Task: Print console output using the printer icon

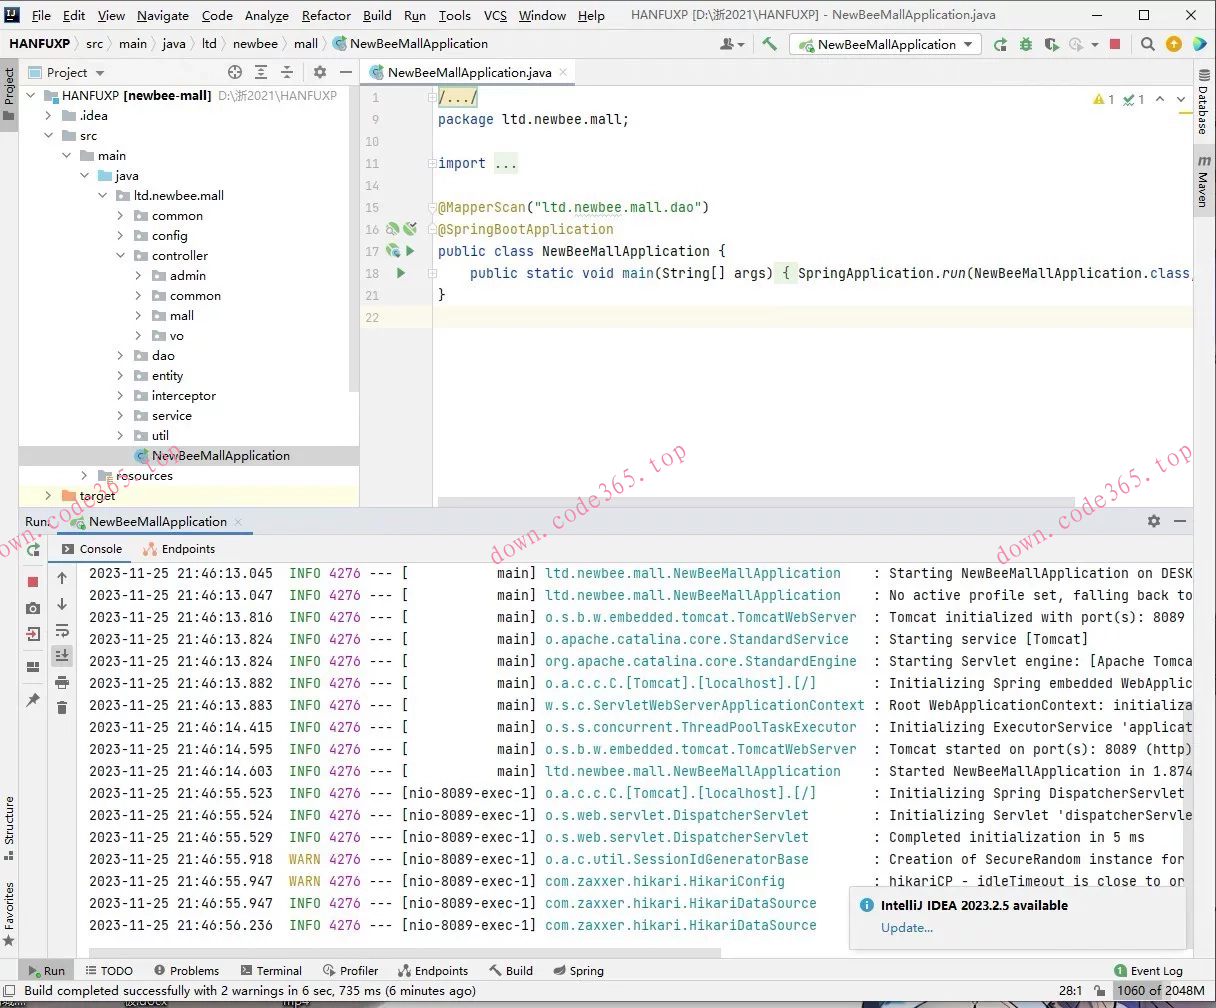Action: [x=62, y=682]
